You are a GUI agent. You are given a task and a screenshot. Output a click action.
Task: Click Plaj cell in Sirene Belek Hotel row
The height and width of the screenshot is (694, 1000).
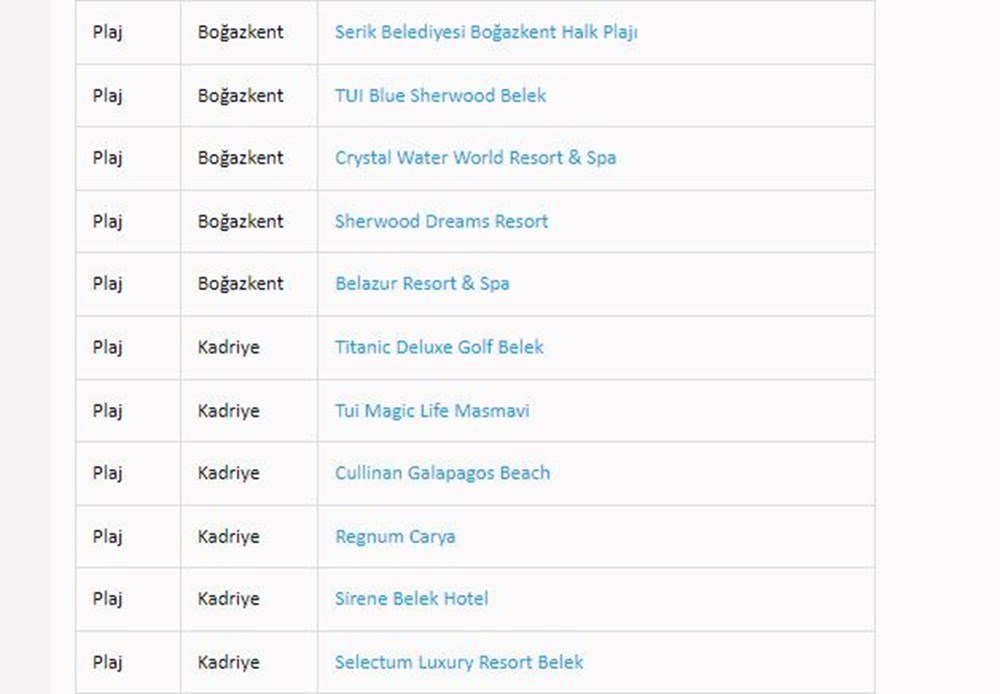pyautogui.click(x=107, y=599)
